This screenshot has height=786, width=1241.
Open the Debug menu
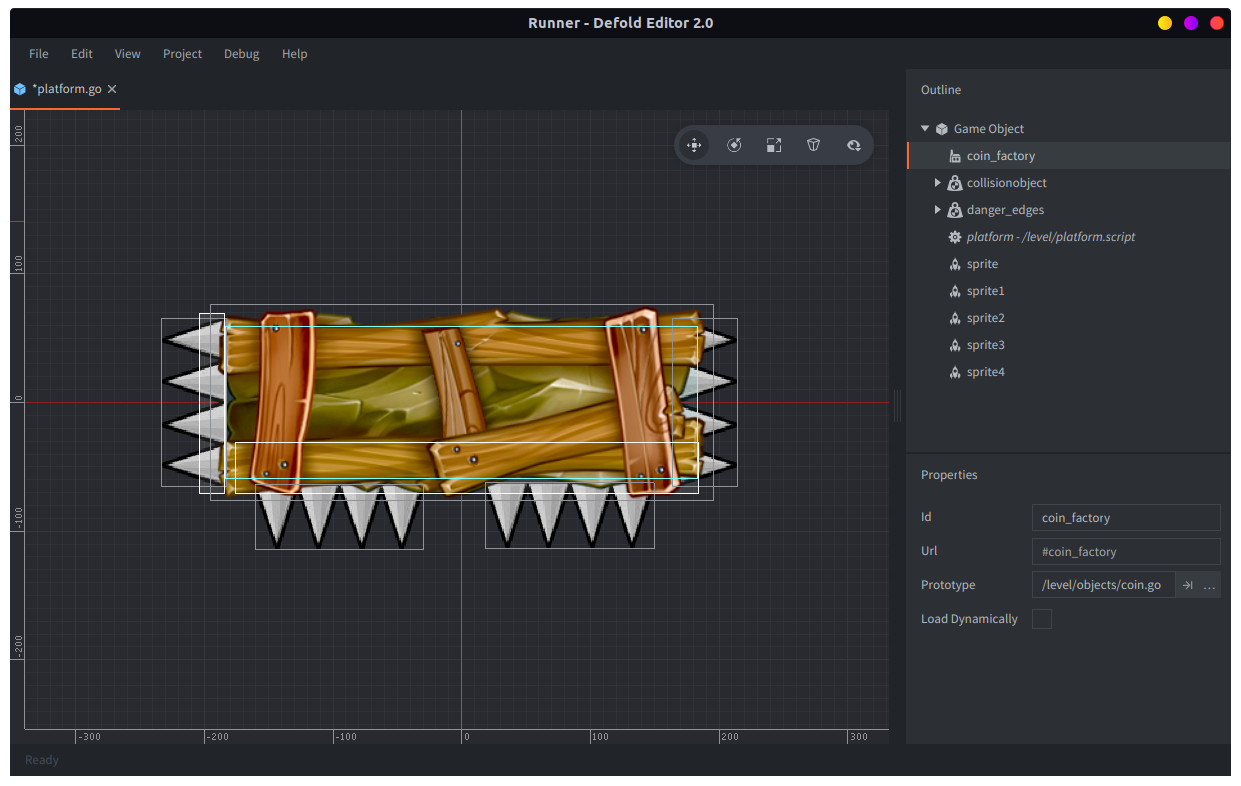pyautogui.click(x=241, y=54)
